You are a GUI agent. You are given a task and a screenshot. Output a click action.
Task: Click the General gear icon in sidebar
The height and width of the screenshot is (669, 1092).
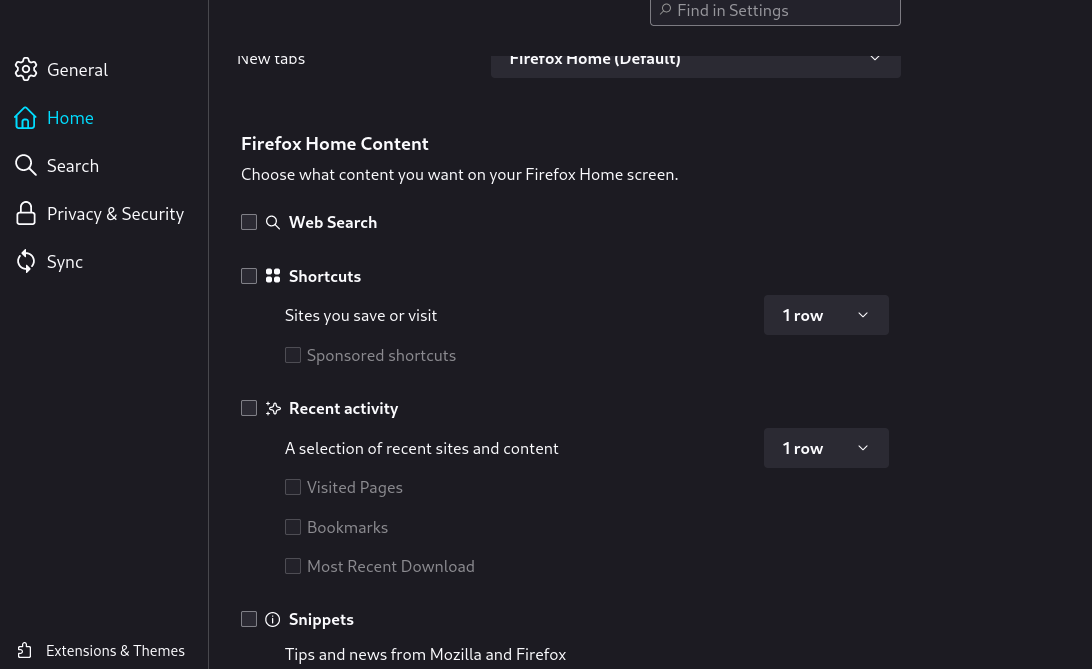pos(26,70)
